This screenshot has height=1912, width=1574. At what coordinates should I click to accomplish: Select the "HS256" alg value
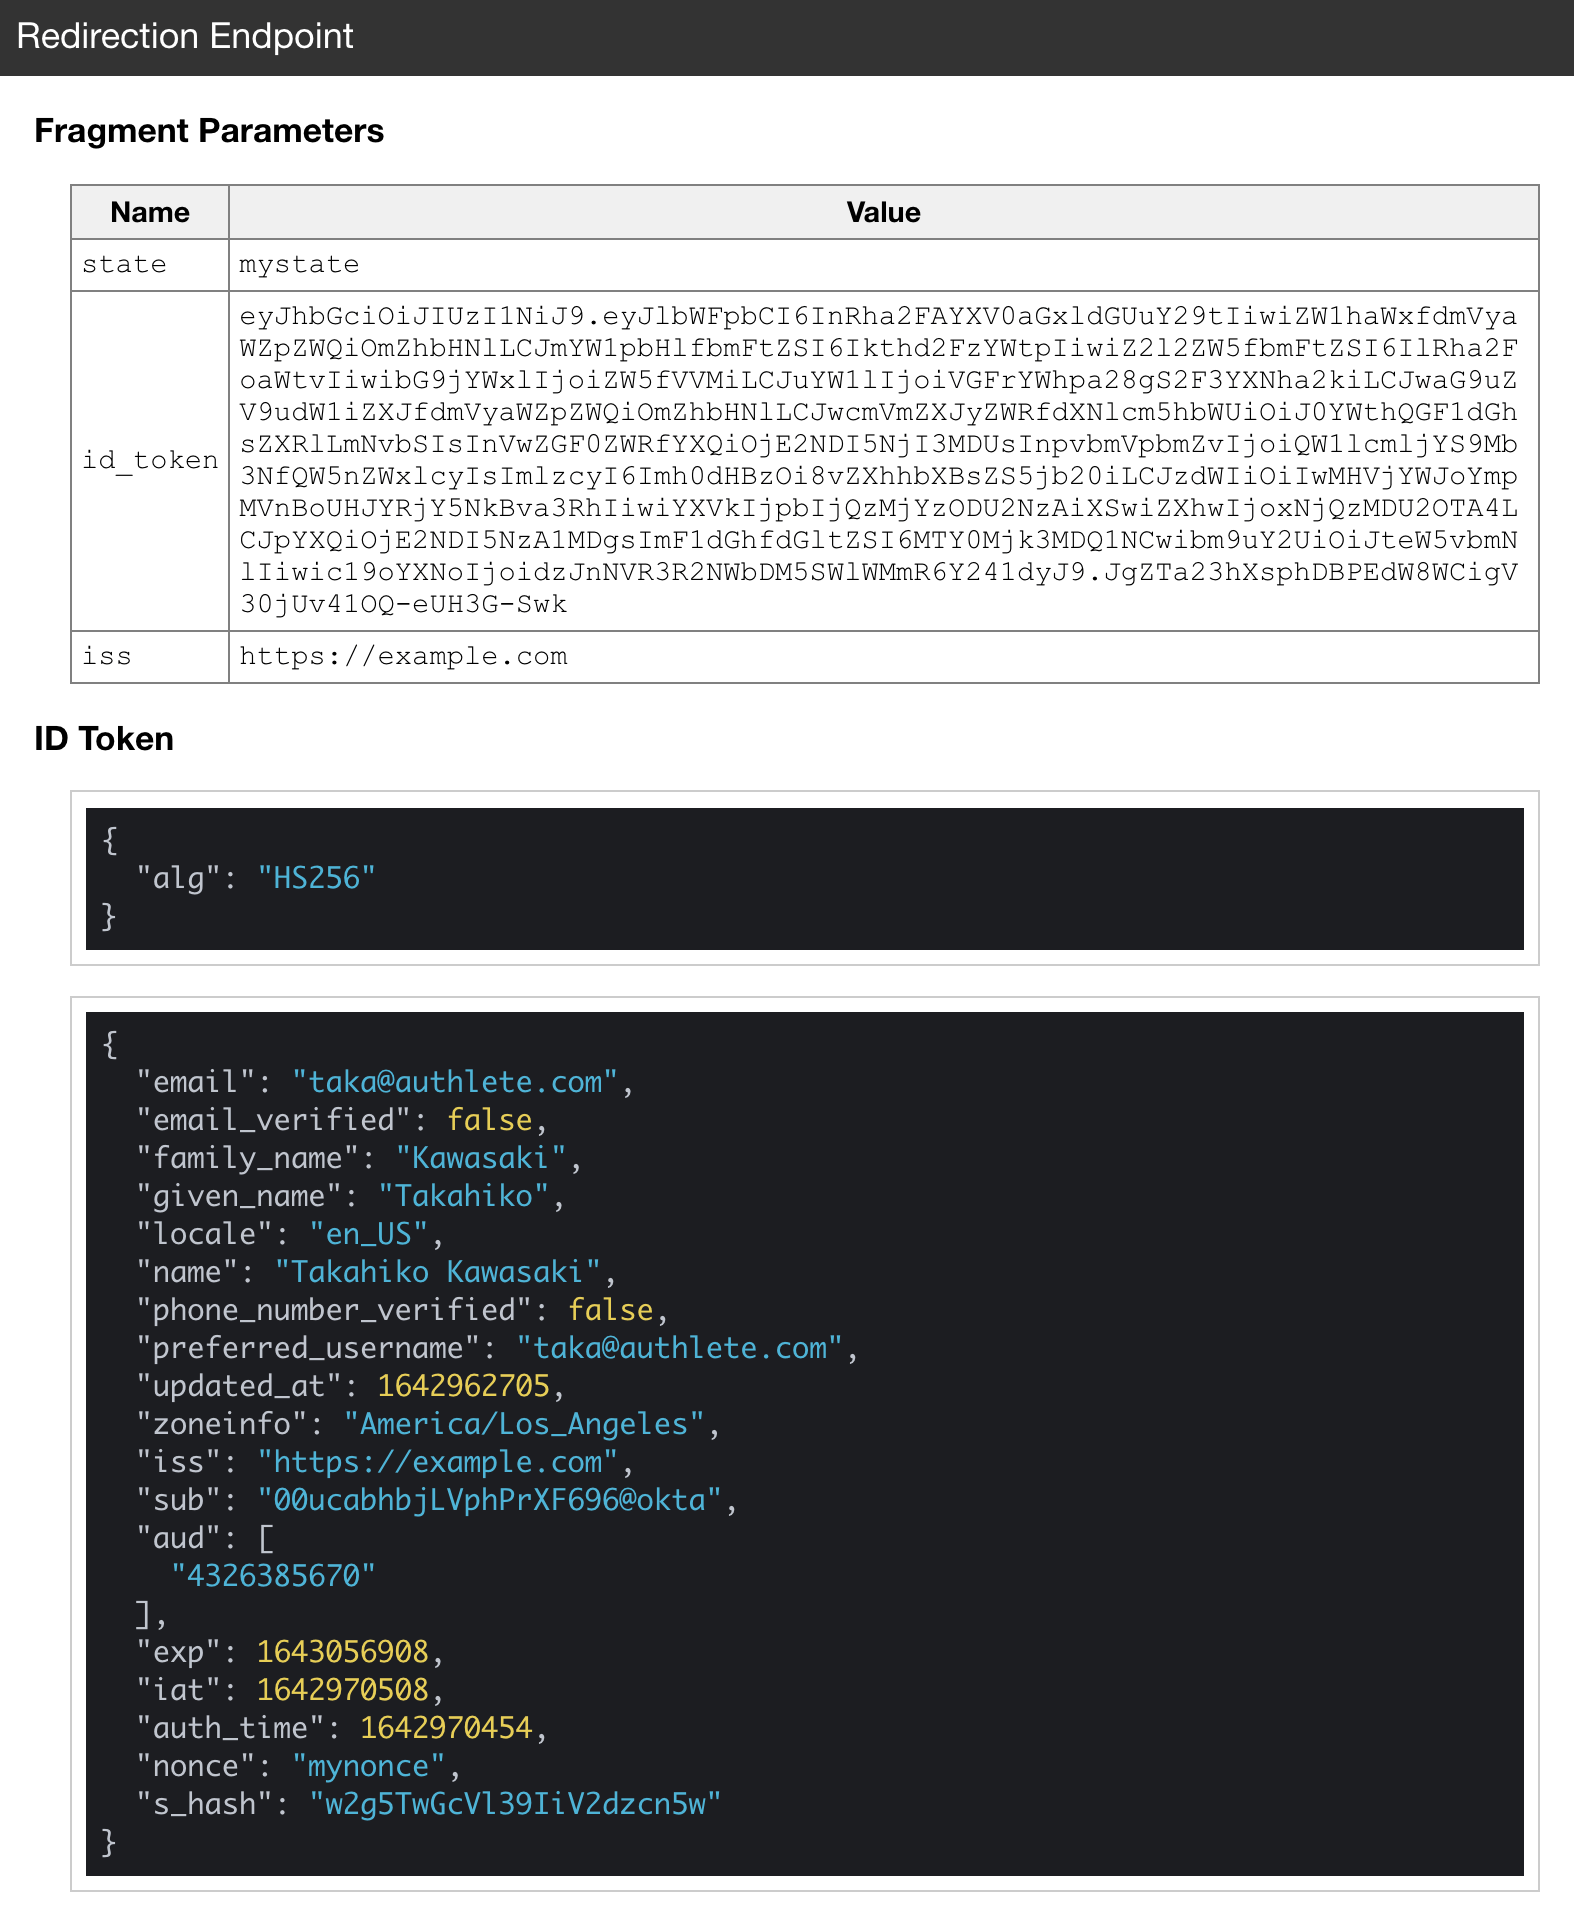tap(316, 878)
